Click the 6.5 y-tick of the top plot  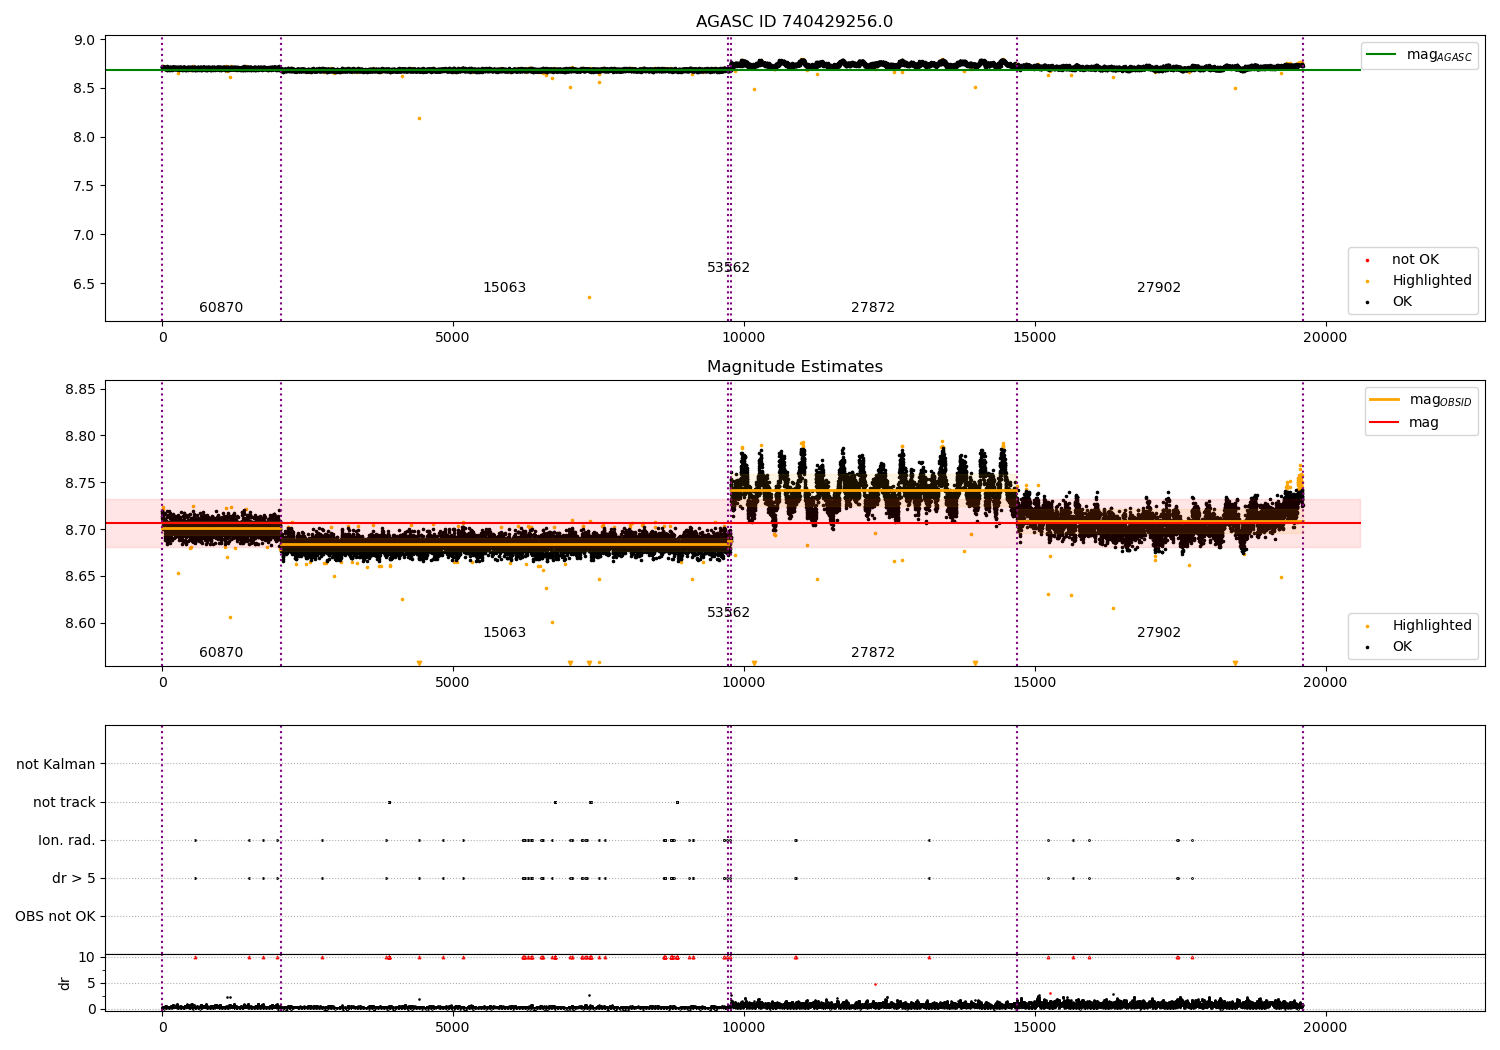pos(84,284)
